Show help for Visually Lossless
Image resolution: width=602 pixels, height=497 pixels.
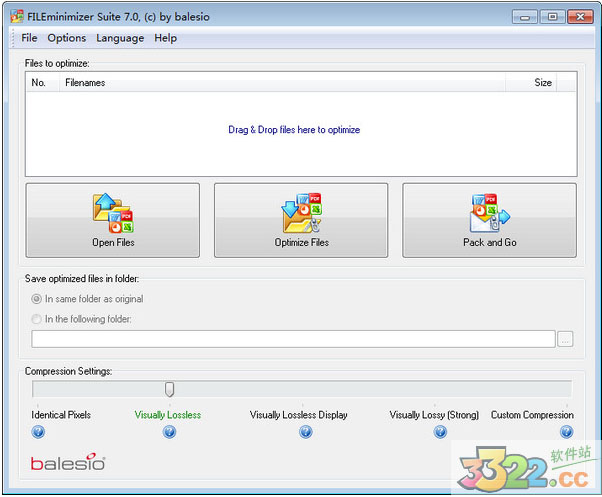pos(169,432)
